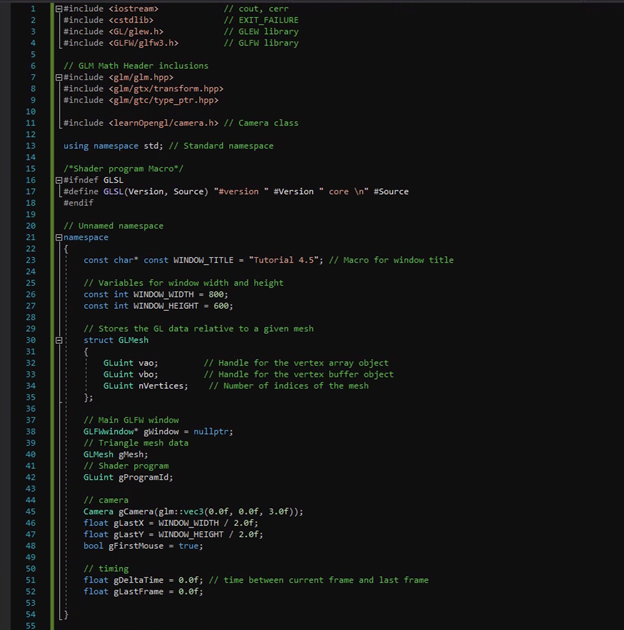Viewport: 624px width, 630px height.
Task: Click the <glm/gtx/transform.hpp> include text
Action: [166, 89]
